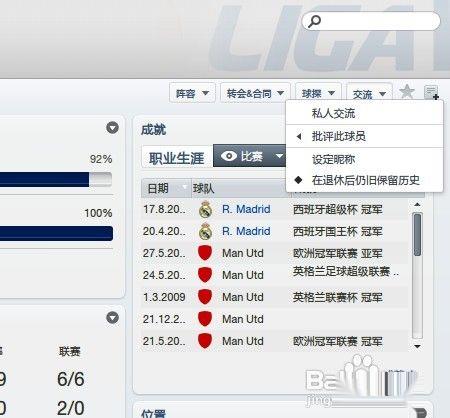Open the 转会&合同 dropdown
This screenshot has height=418, width=450.
[x=255, y=93]
